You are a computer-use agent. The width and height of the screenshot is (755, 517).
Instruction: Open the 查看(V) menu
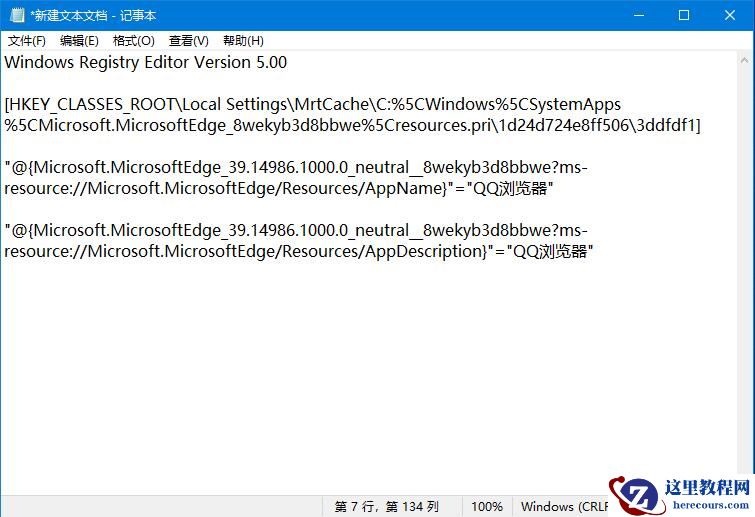coord(188,41)
